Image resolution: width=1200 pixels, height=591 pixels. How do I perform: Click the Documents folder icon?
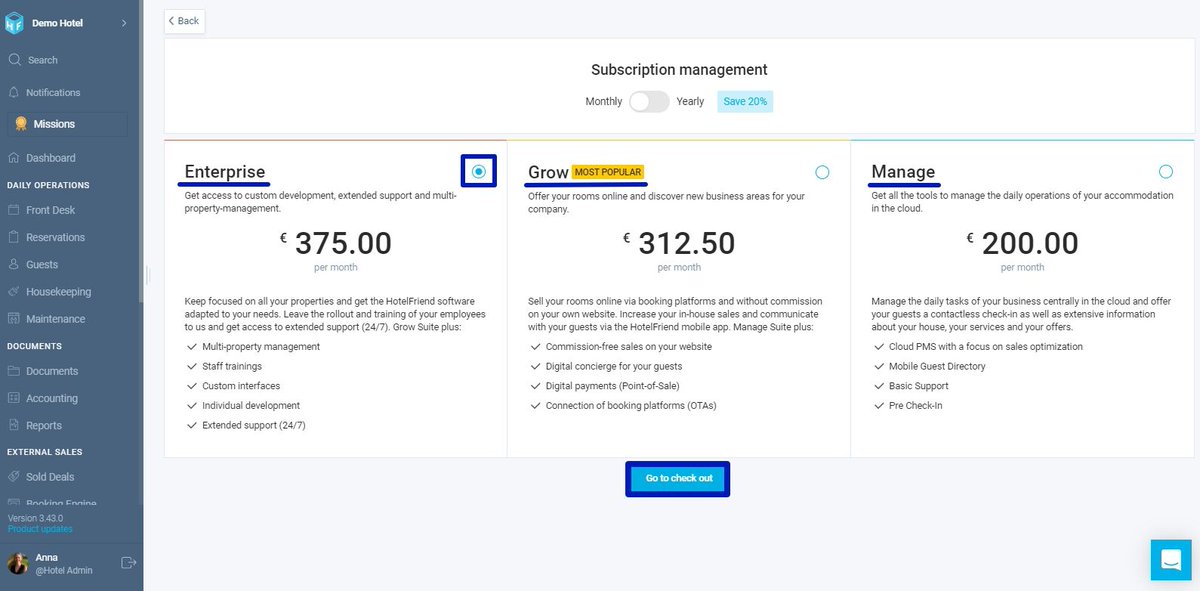point(14,371)
